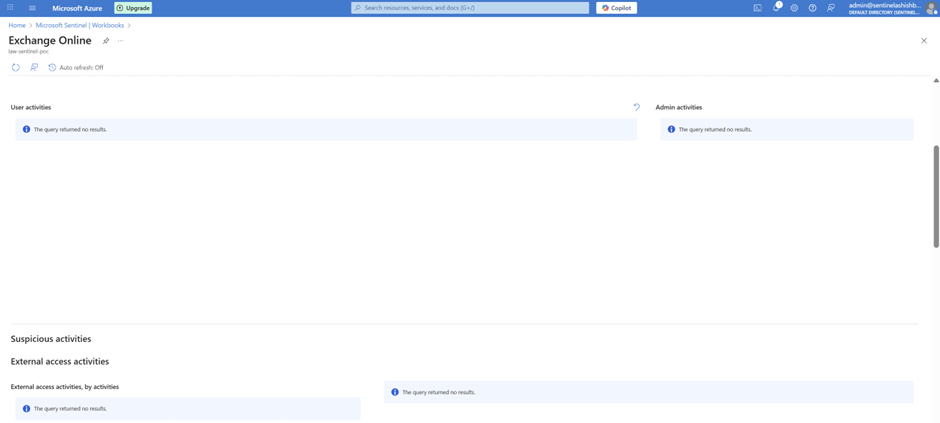Open the help question mark icon
Image resolution: width=940 pixels, height=423 pixels.
812,8
